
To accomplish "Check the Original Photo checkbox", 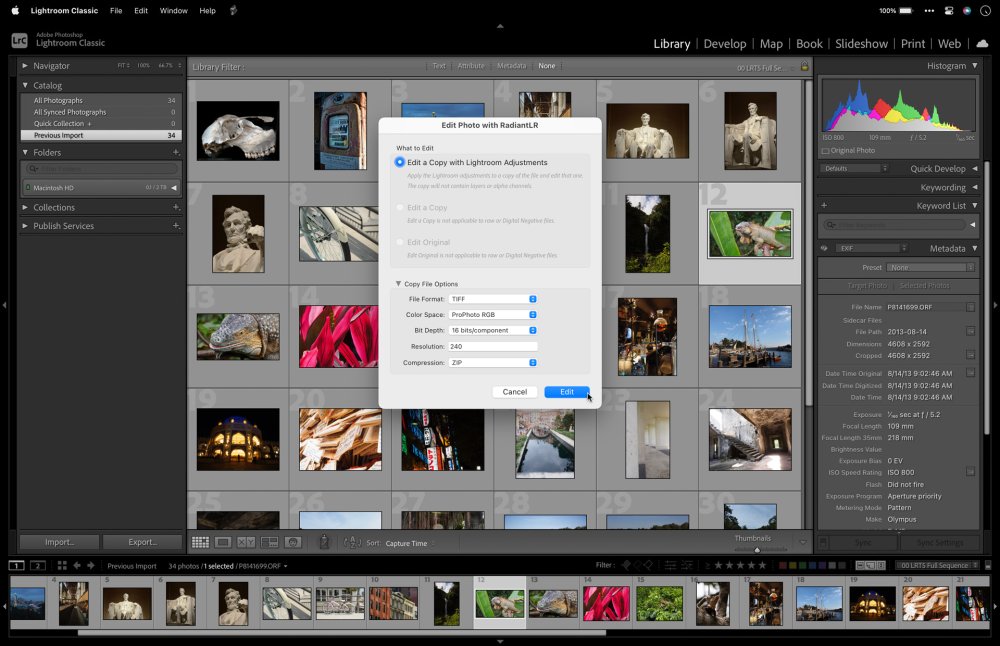I will (x=825, y=151).
